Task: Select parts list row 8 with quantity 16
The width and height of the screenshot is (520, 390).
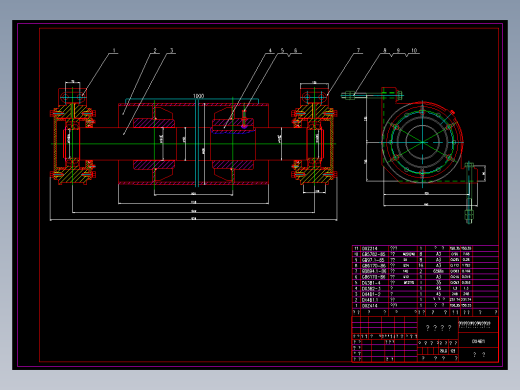Action: (425, 266)
